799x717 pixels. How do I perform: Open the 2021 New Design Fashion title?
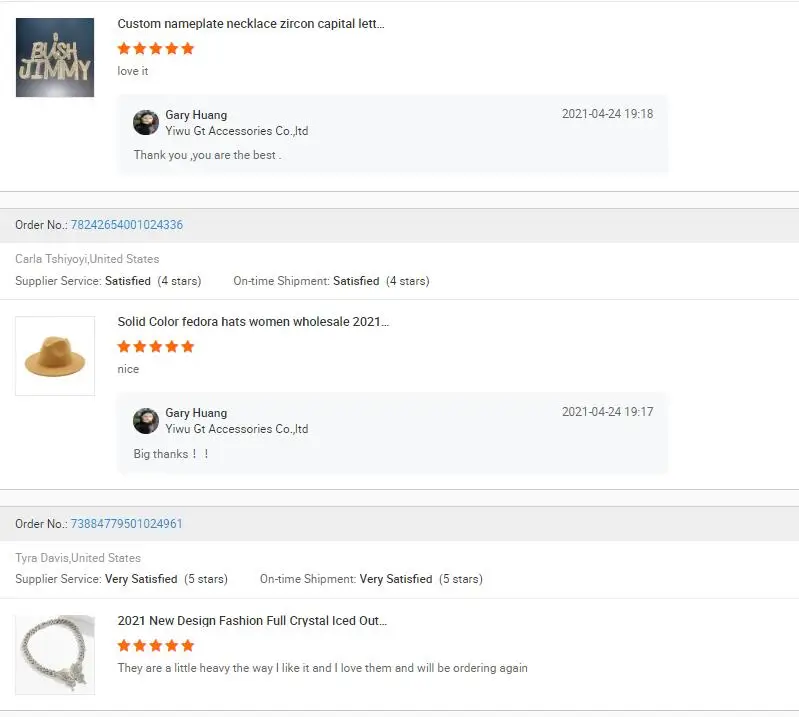[x=252, y=621]
